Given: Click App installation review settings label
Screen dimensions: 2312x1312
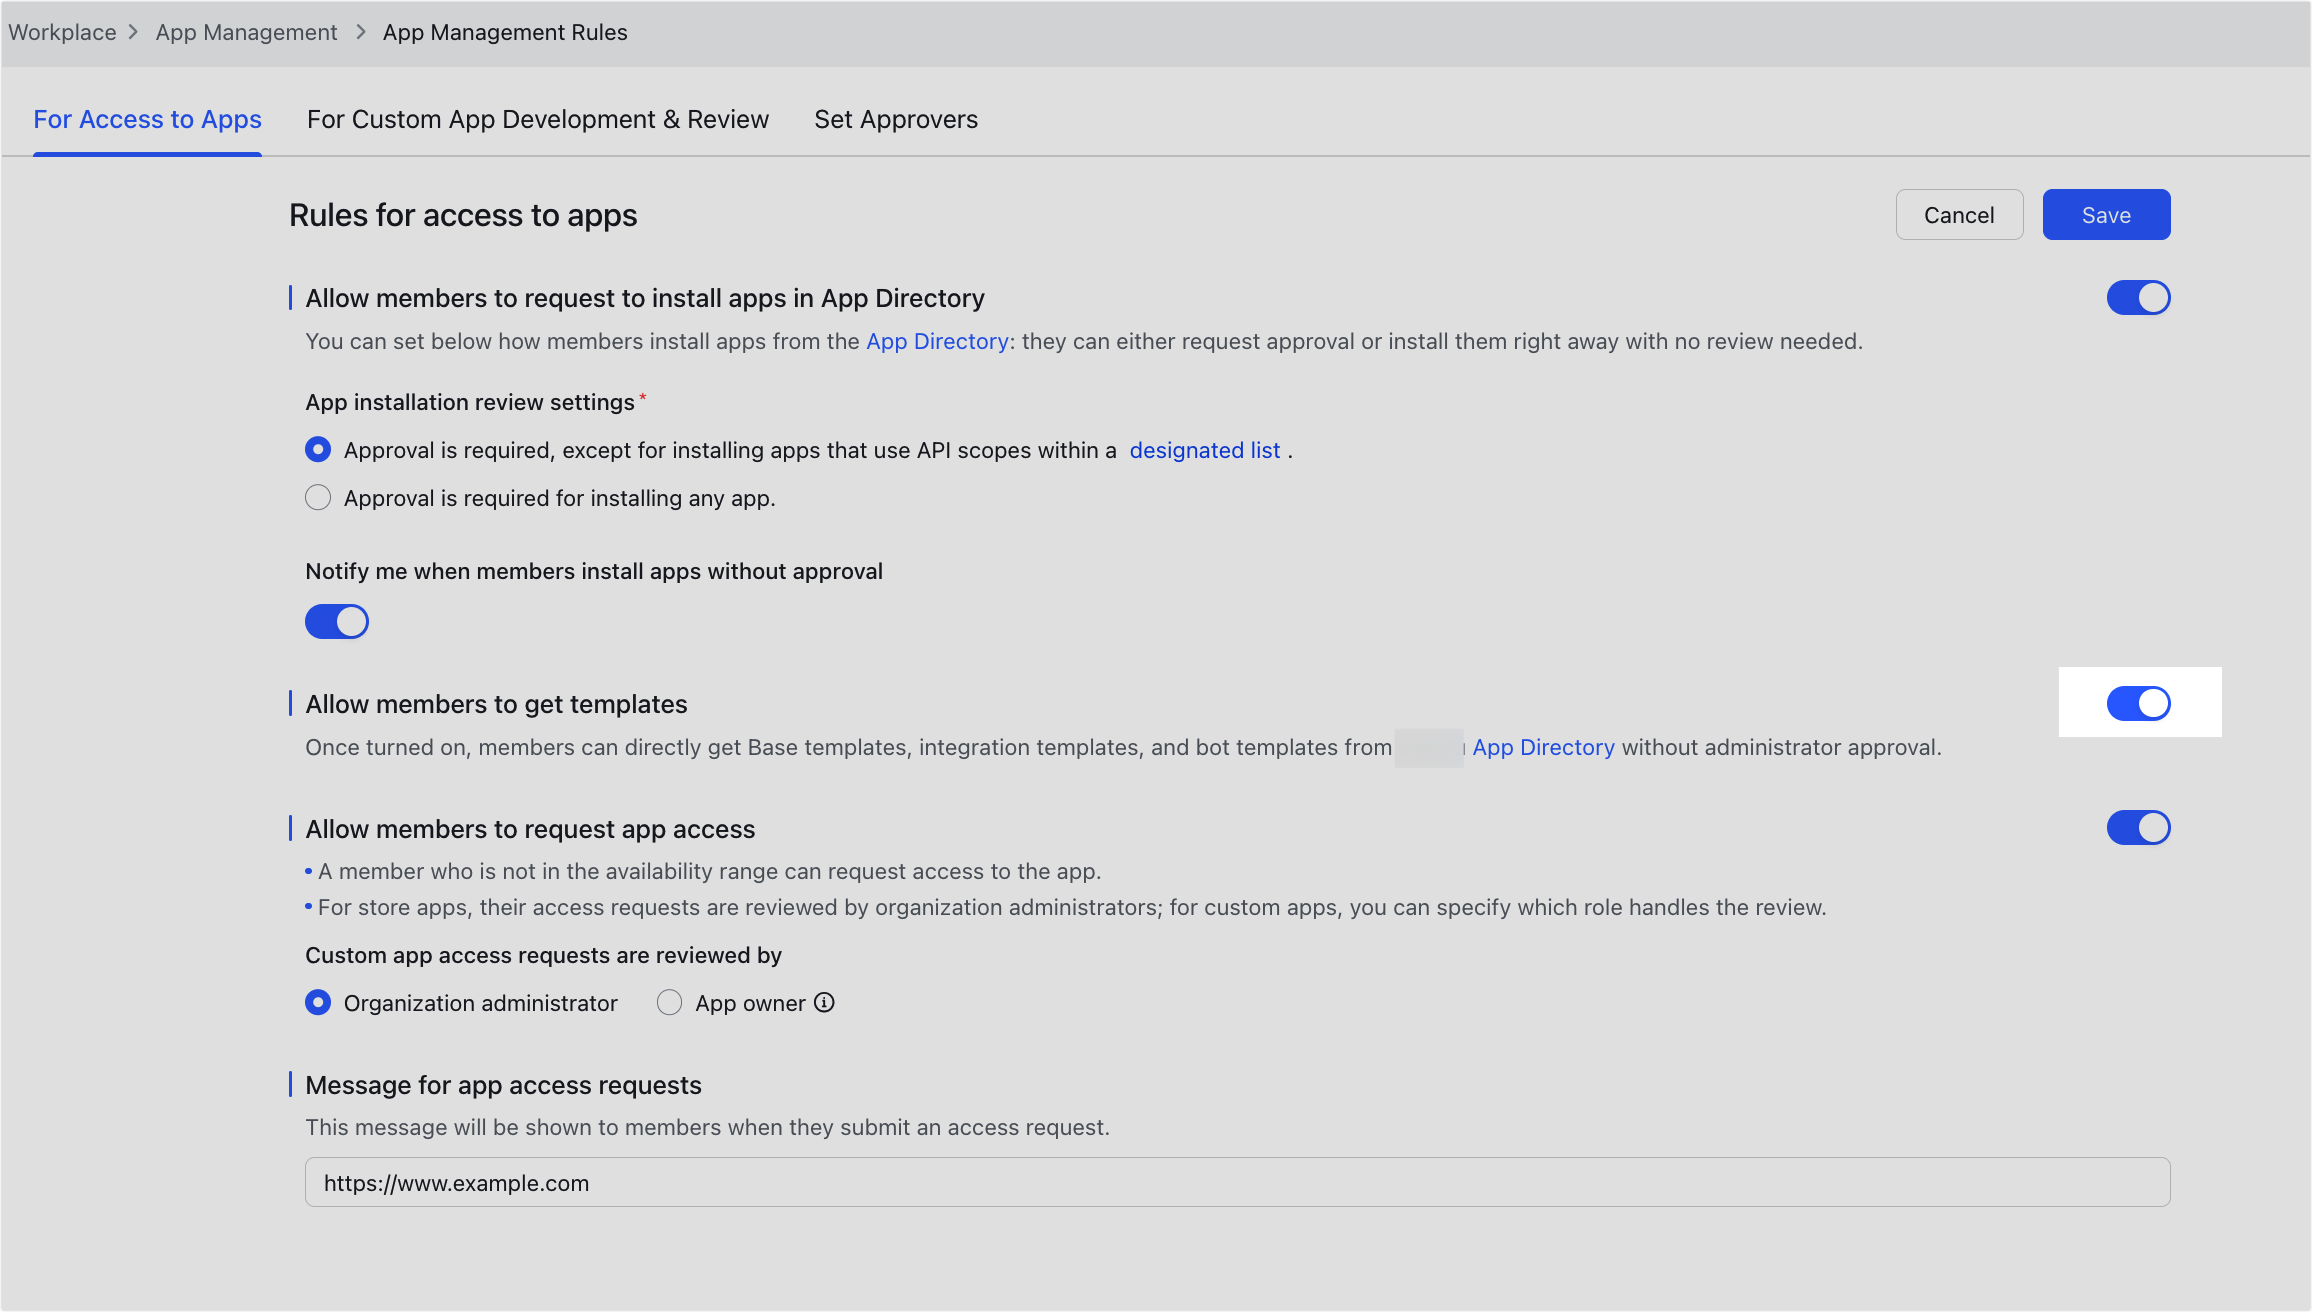Looking at the screenshot, I should click(x=470, y=402).
